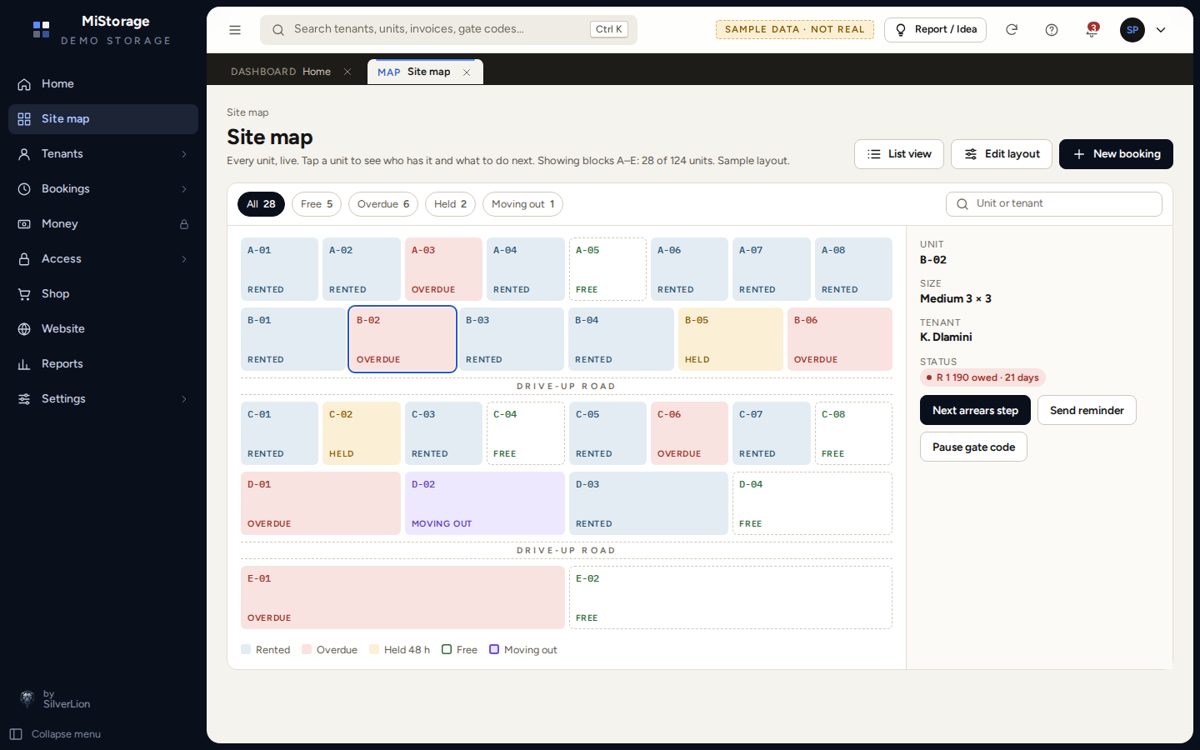Image resolution: width=1200 pixels, height=750 pixels.
Task: Select held unit B-05
Action: coord(731,339)
